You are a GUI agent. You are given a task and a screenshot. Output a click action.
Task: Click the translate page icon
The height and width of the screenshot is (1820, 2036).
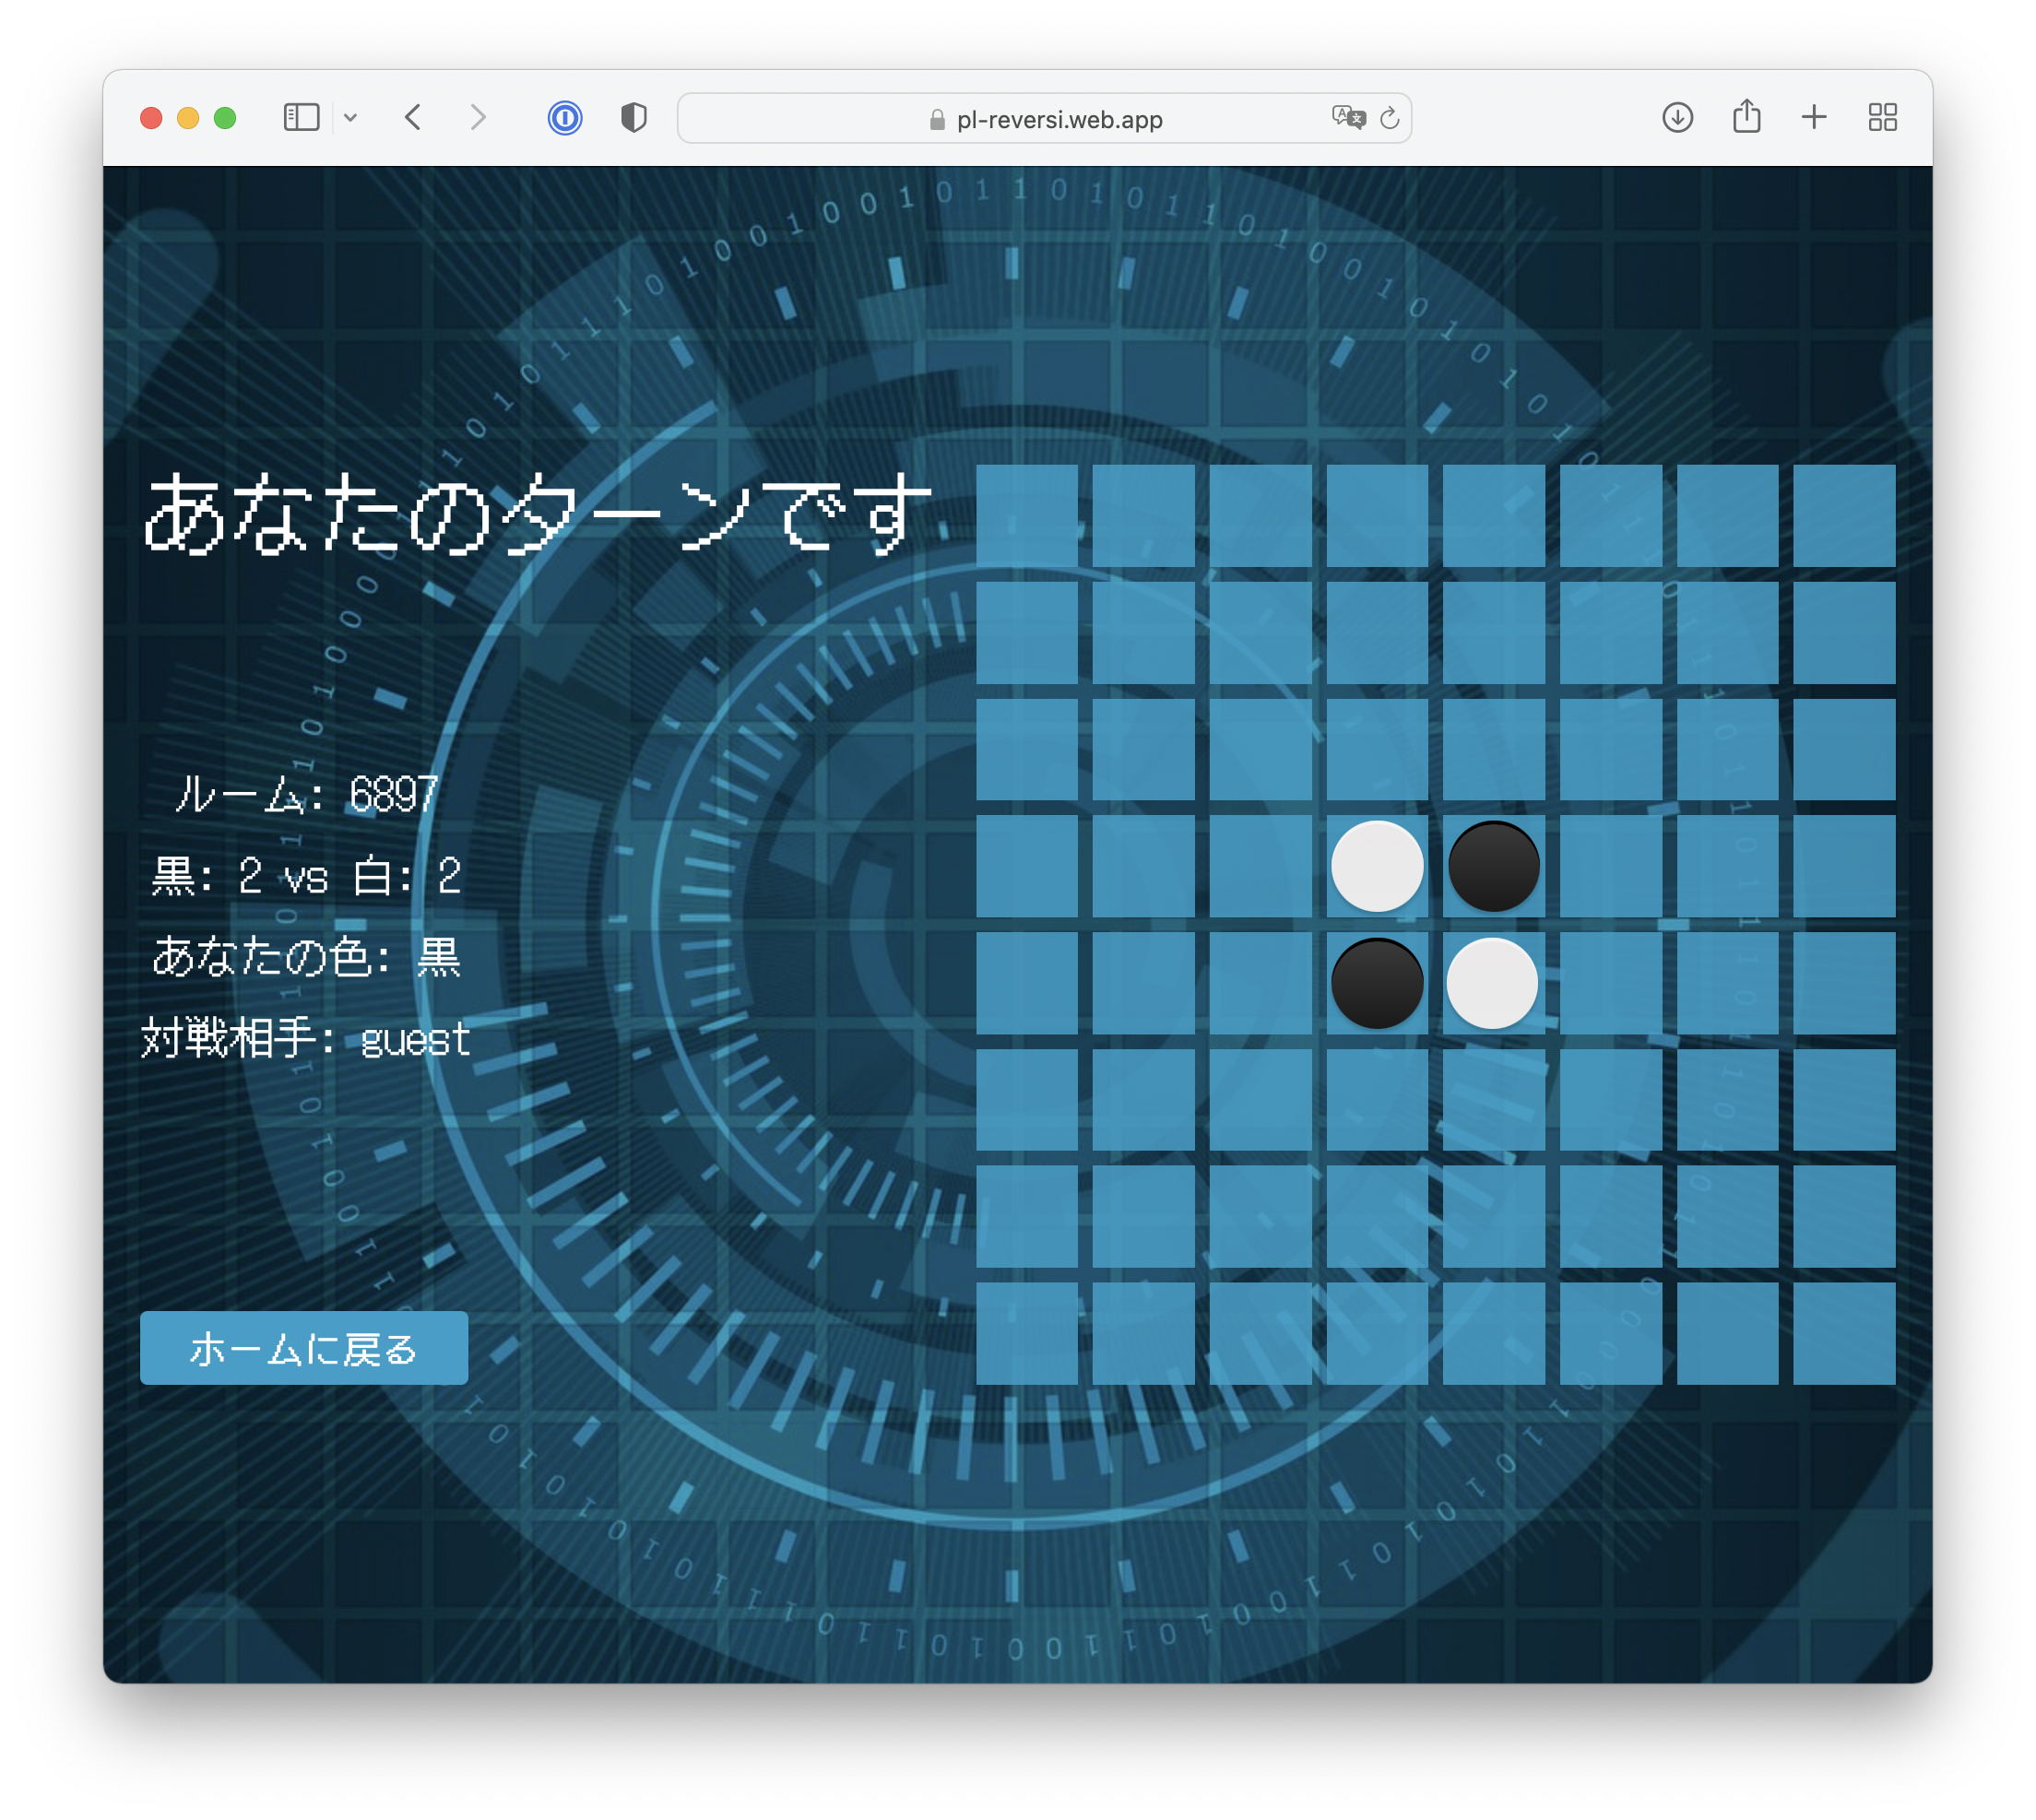pyautogui.click(x=1347, y=118)
